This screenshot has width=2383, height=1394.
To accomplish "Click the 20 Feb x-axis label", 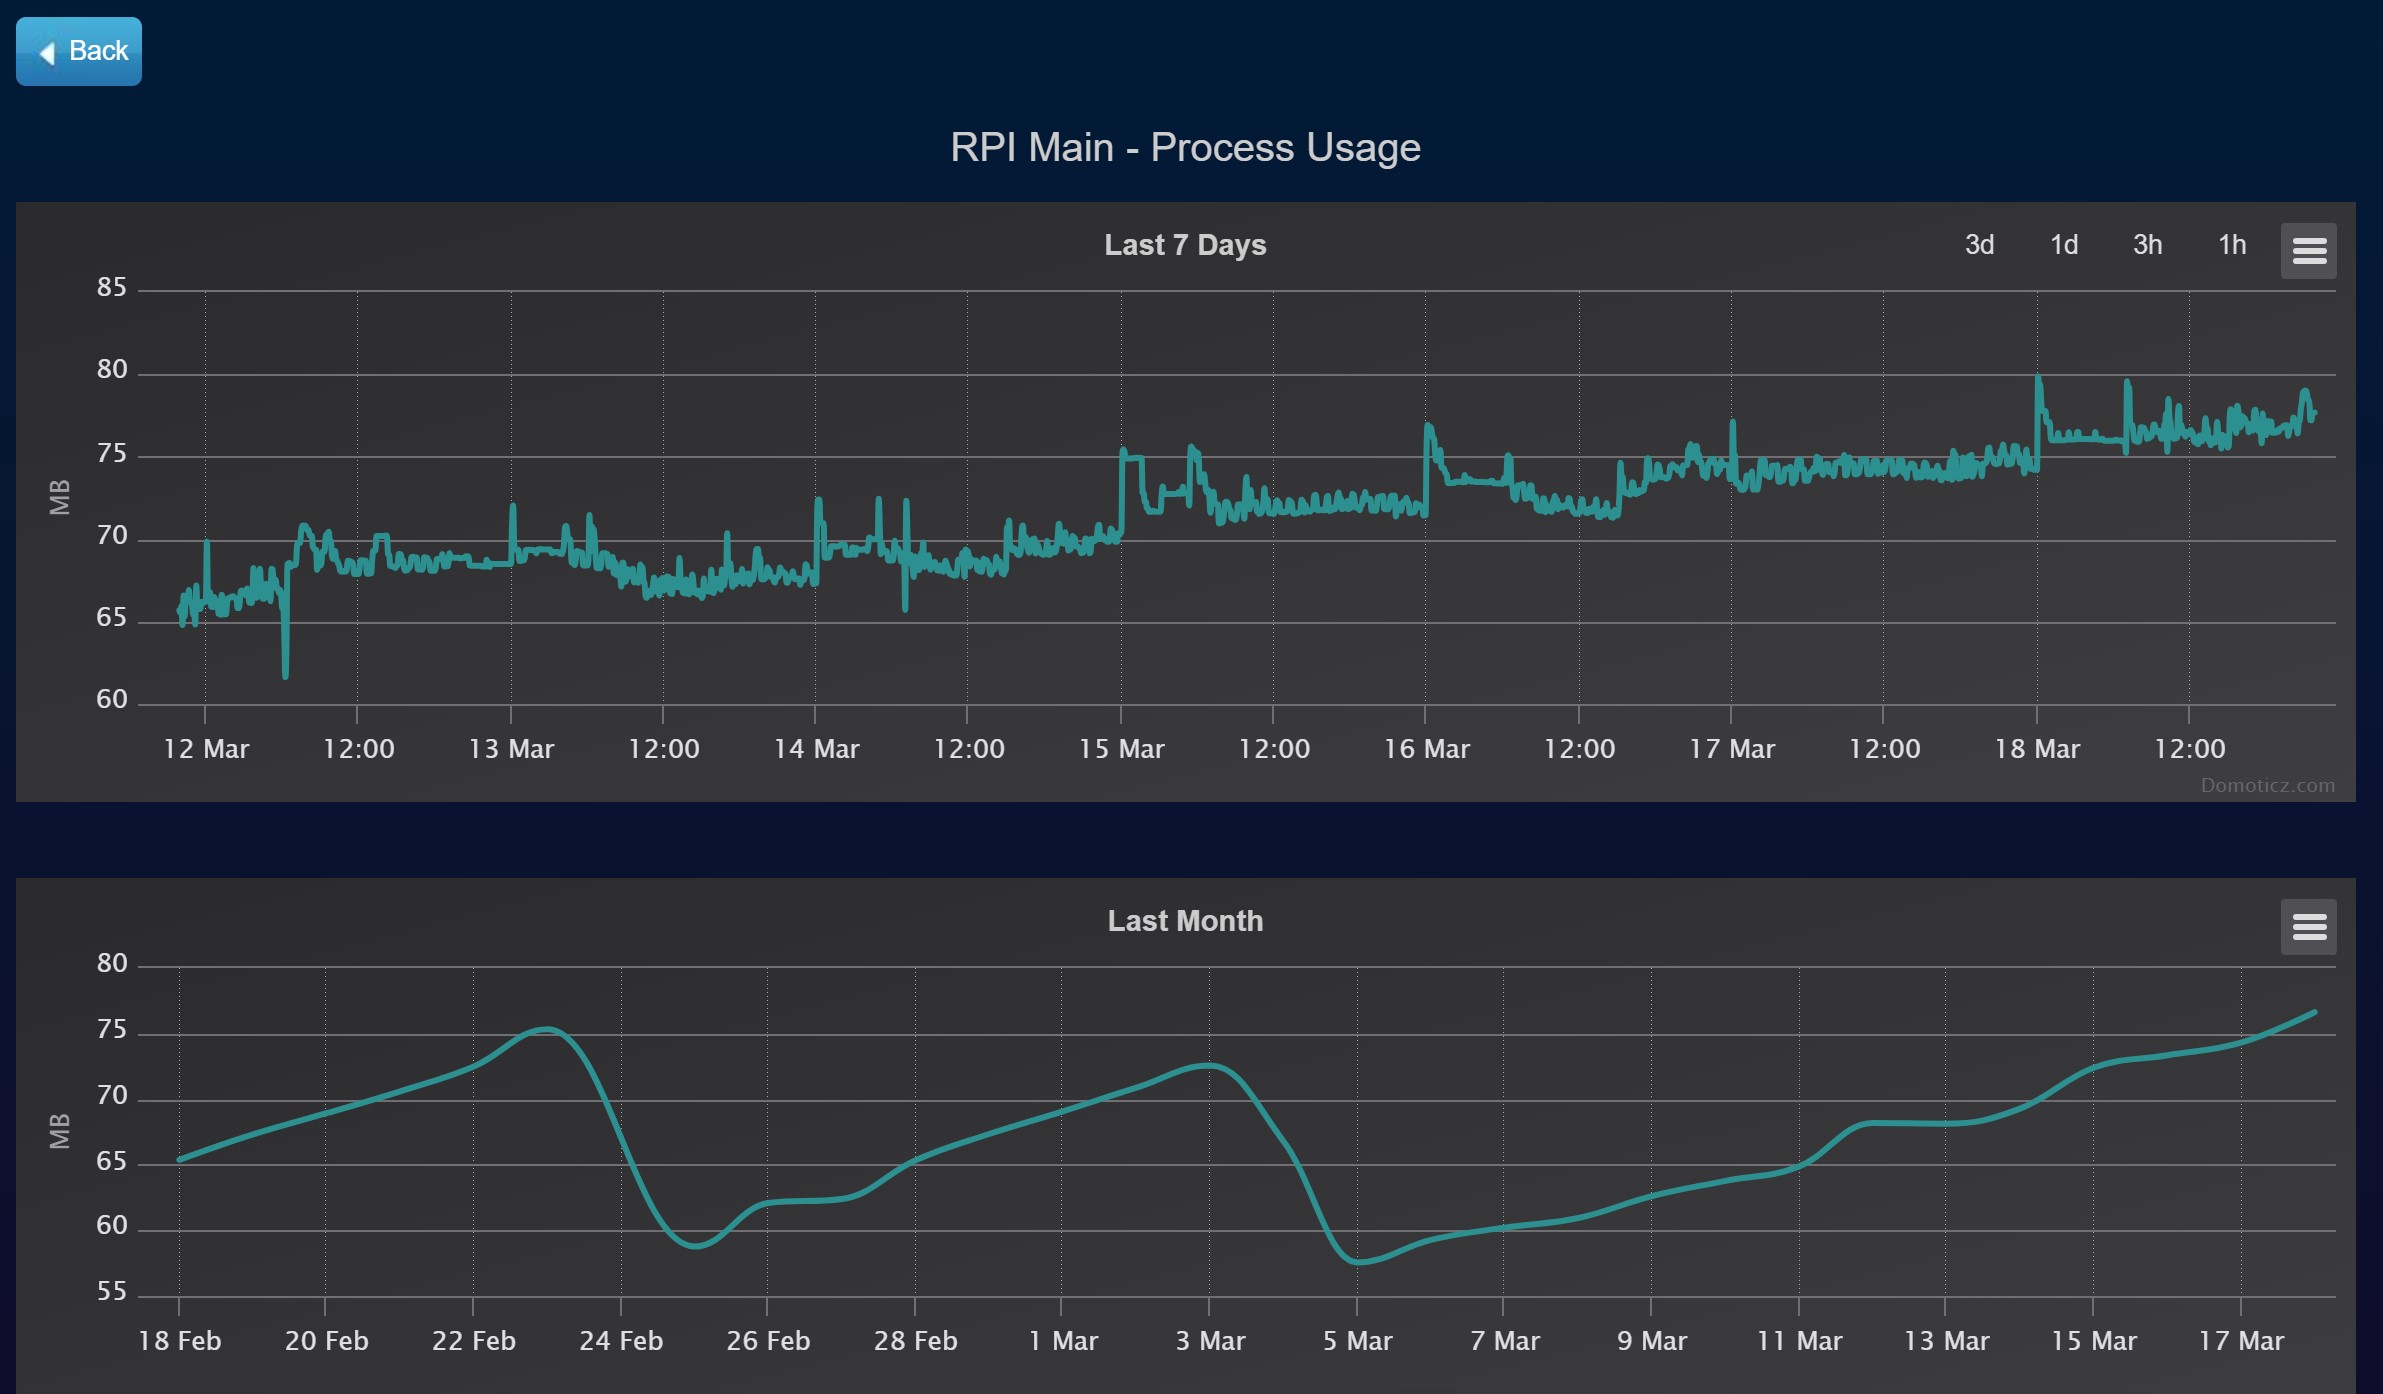I will [326, 1341].
